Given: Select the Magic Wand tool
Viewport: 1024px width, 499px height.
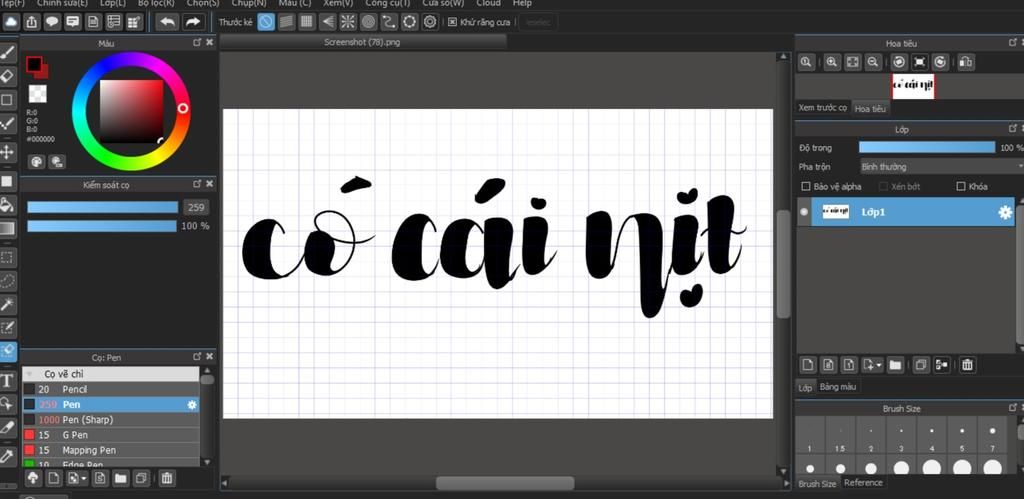Looking at the screenshot, I should [x=7, y=304].
